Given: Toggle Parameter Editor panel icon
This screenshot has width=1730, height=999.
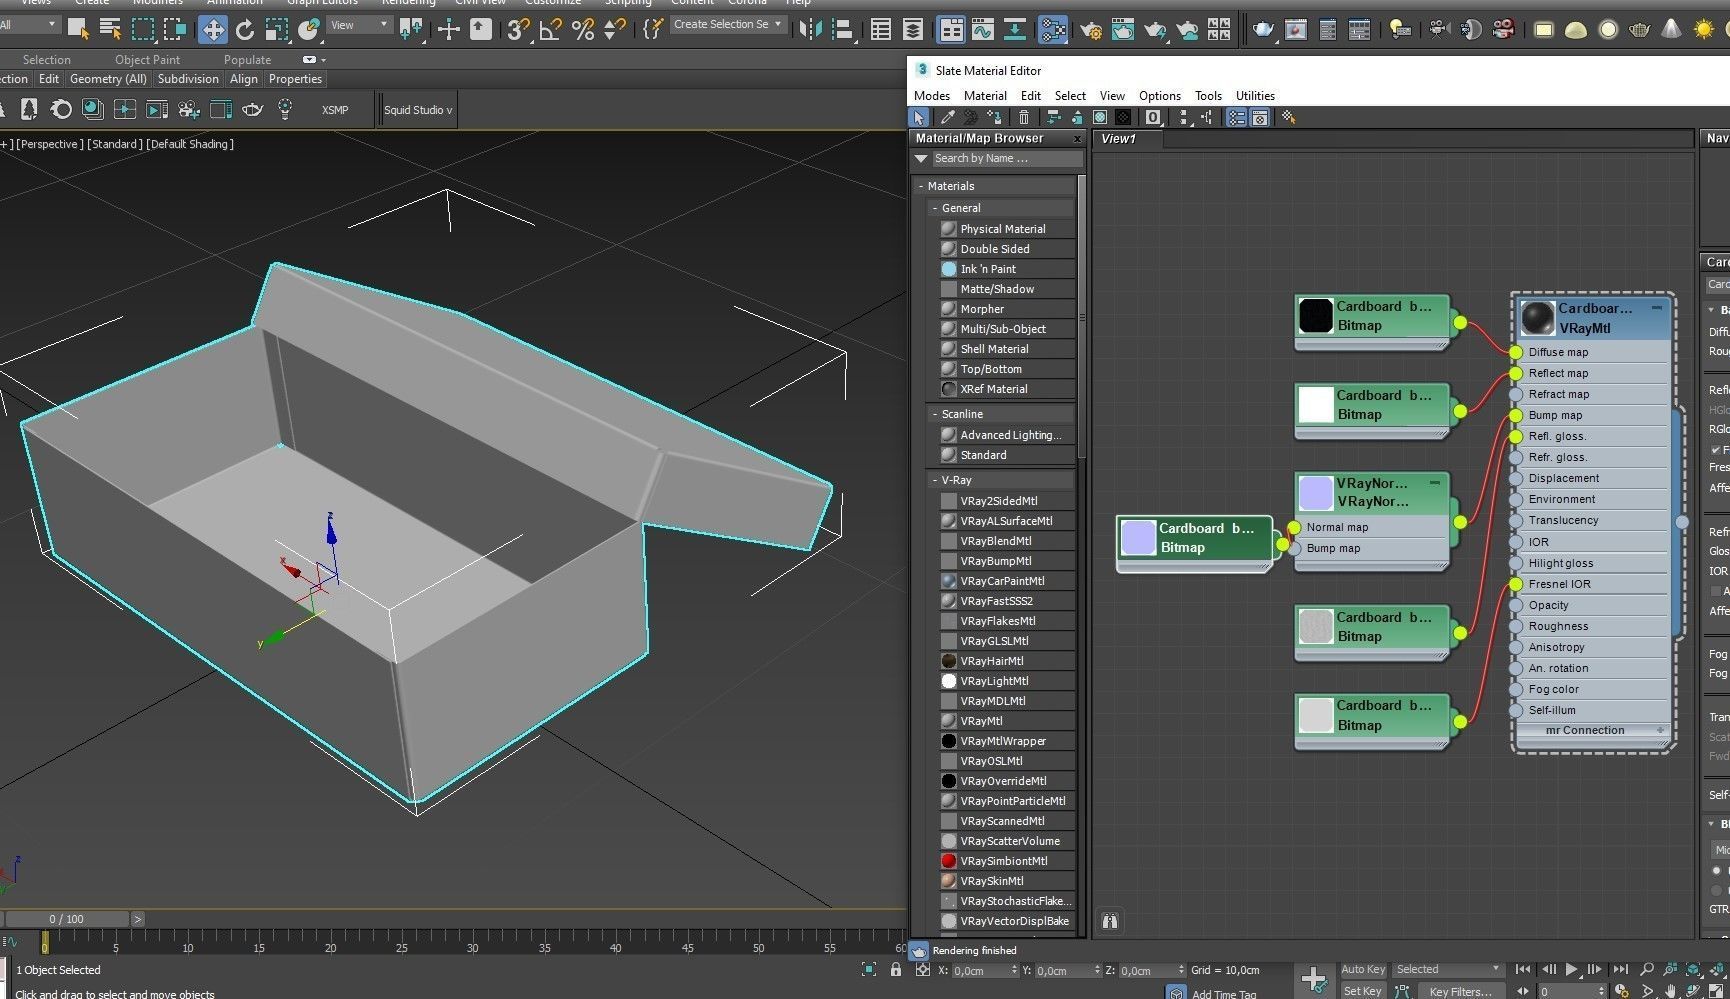Looking at the screenshot, I should pos(1260,118).
